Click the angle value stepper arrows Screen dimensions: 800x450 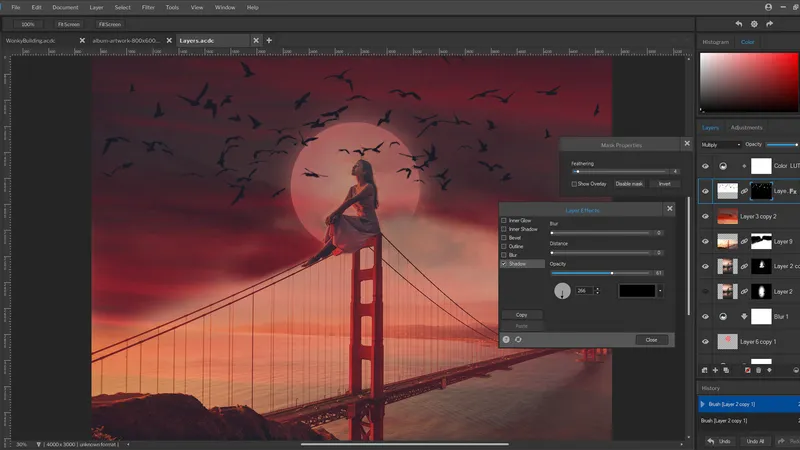pyautogui.click(x=597, y=291)
